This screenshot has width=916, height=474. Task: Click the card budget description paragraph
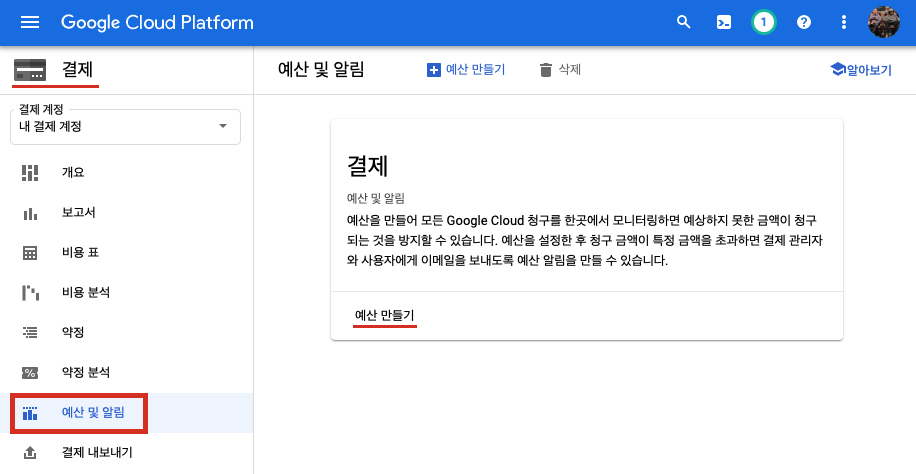(x=585, y=241)
